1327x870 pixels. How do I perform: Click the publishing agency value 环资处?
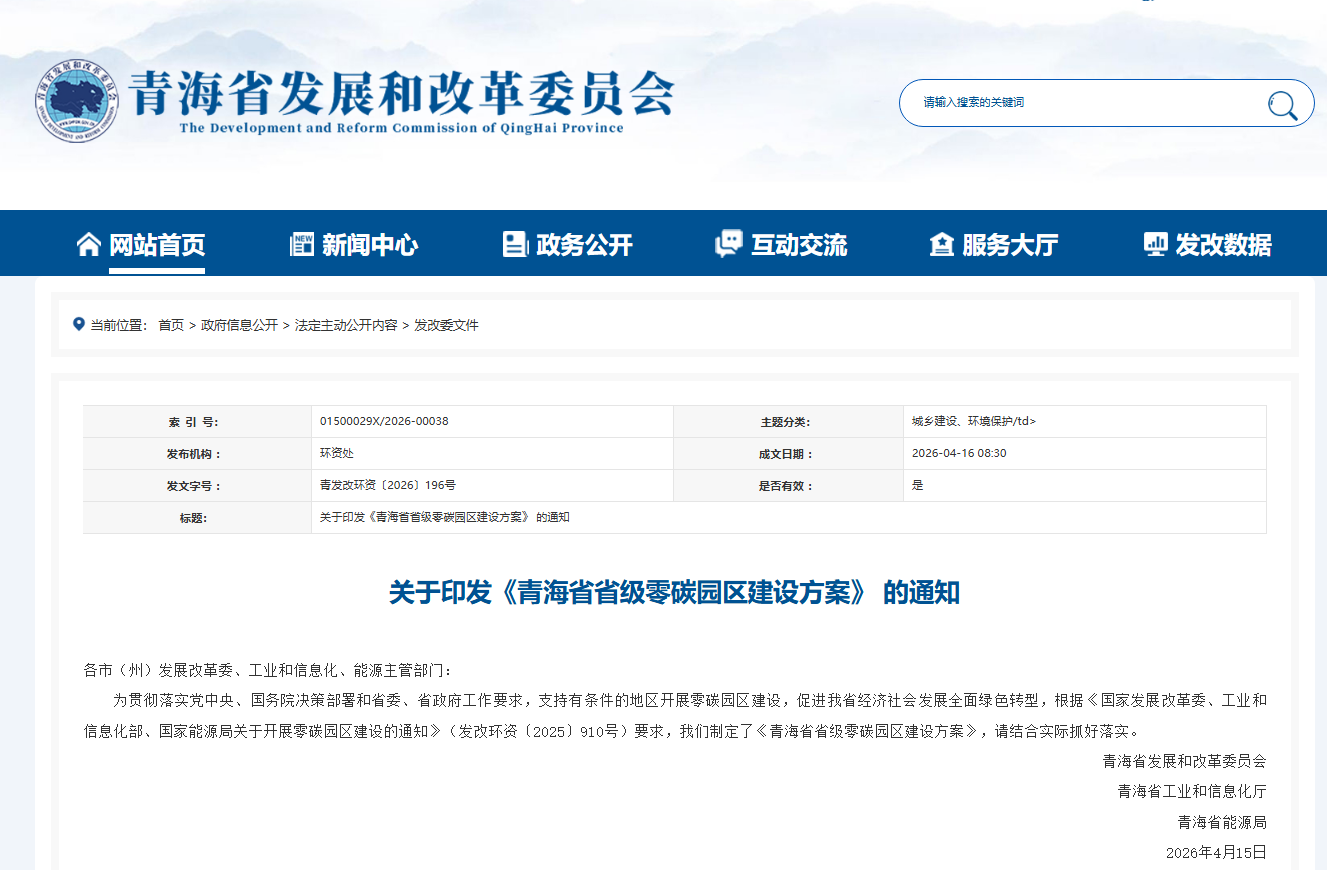pos(337,453)
